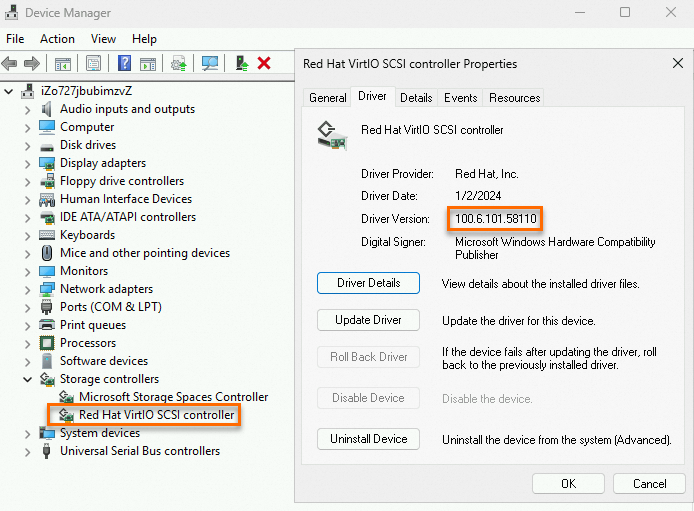Click Show/Hide Action Pane toolbar icon

[148, 64]
